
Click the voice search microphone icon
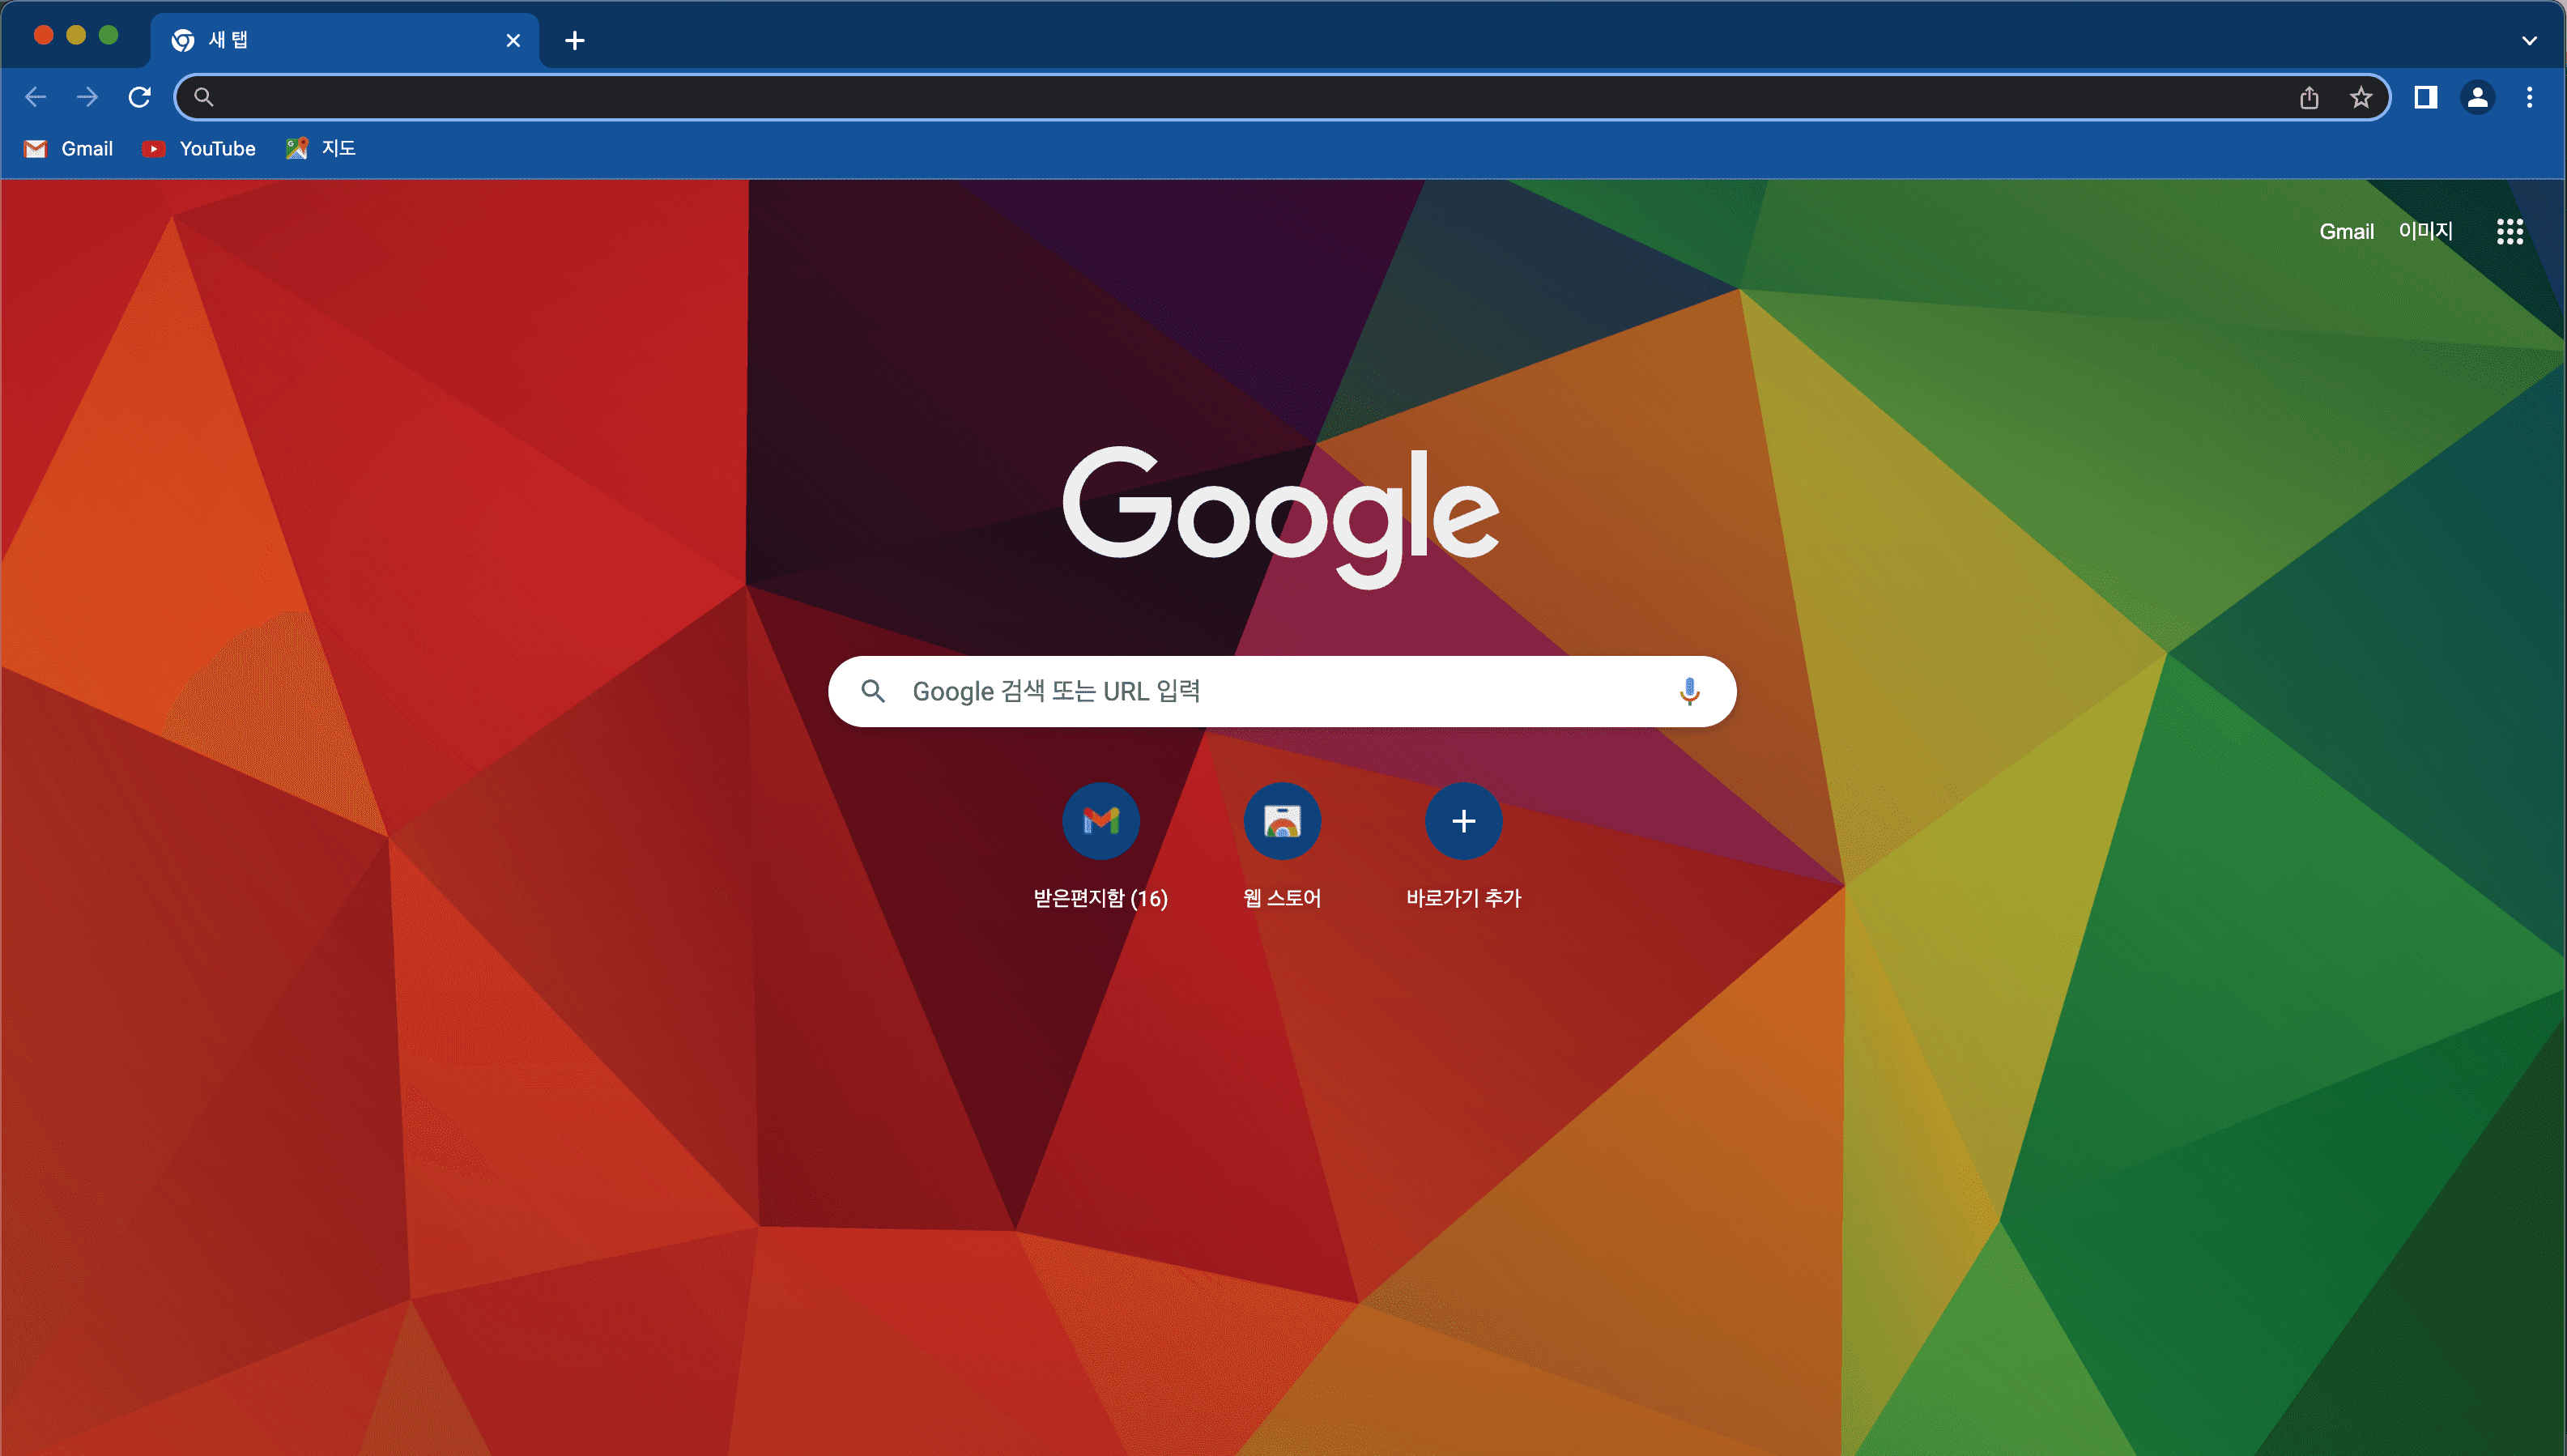1689,691
